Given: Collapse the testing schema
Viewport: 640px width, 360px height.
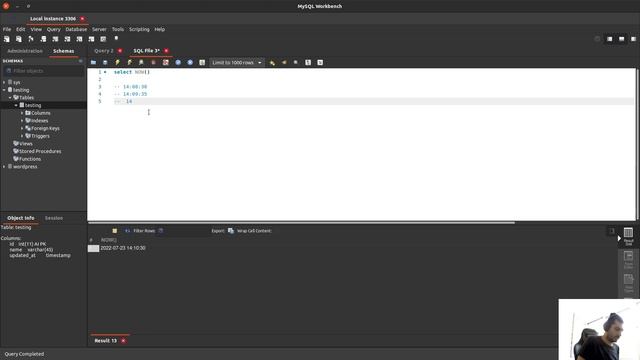Looking at the screenshot, I should coord(4,90).
